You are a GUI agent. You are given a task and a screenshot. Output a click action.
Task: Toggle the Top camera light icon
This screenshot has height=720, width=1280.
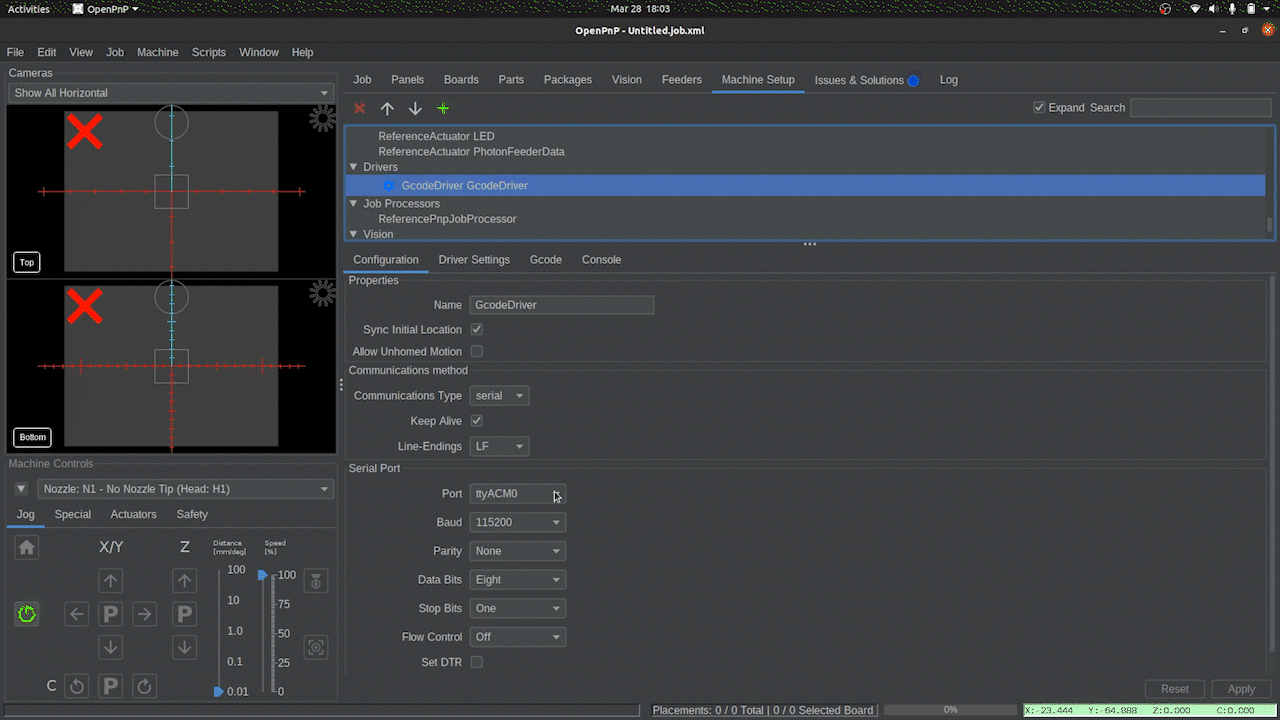(322, 120)
